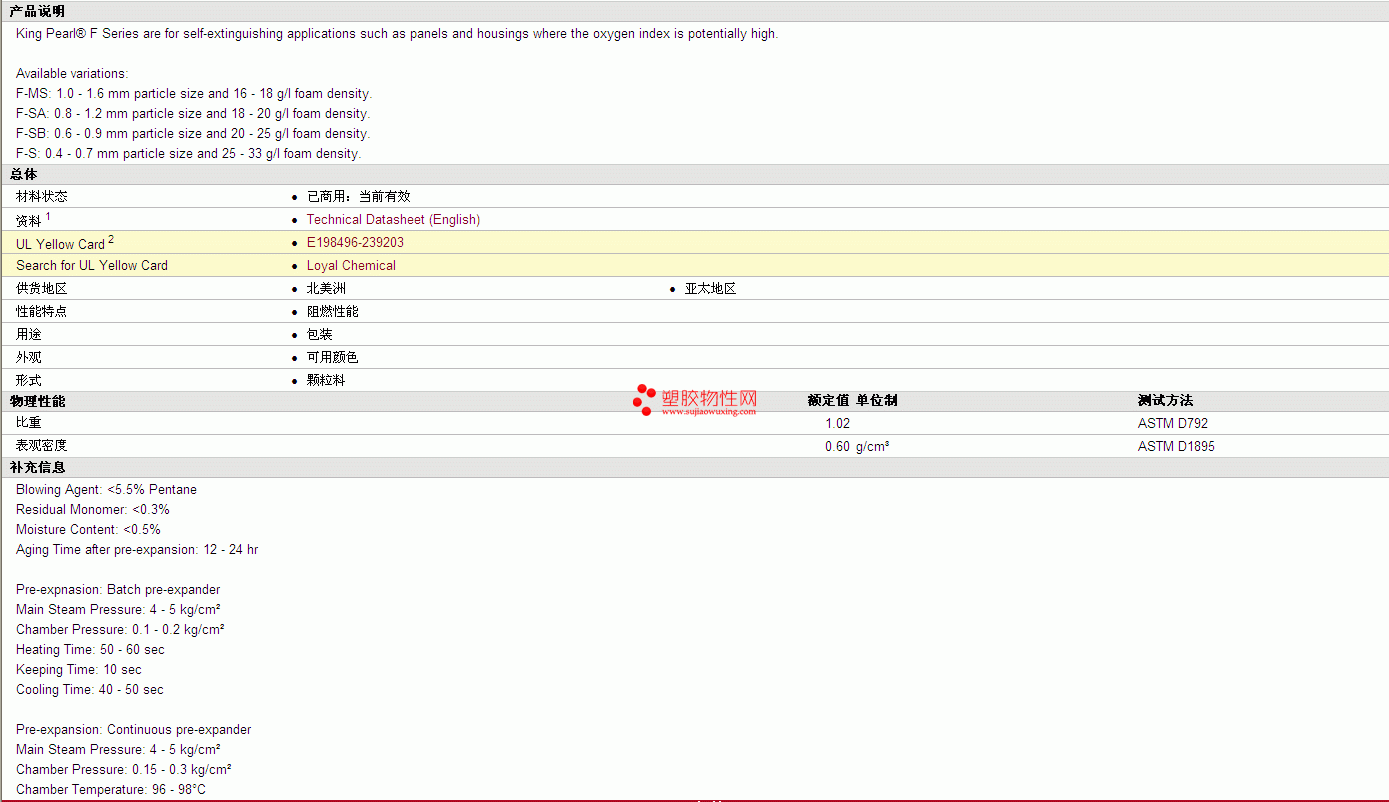Screen dimensions: 1389x802
Task: Select the 0.60 g/cm³ density value
Action: [857, 446]
